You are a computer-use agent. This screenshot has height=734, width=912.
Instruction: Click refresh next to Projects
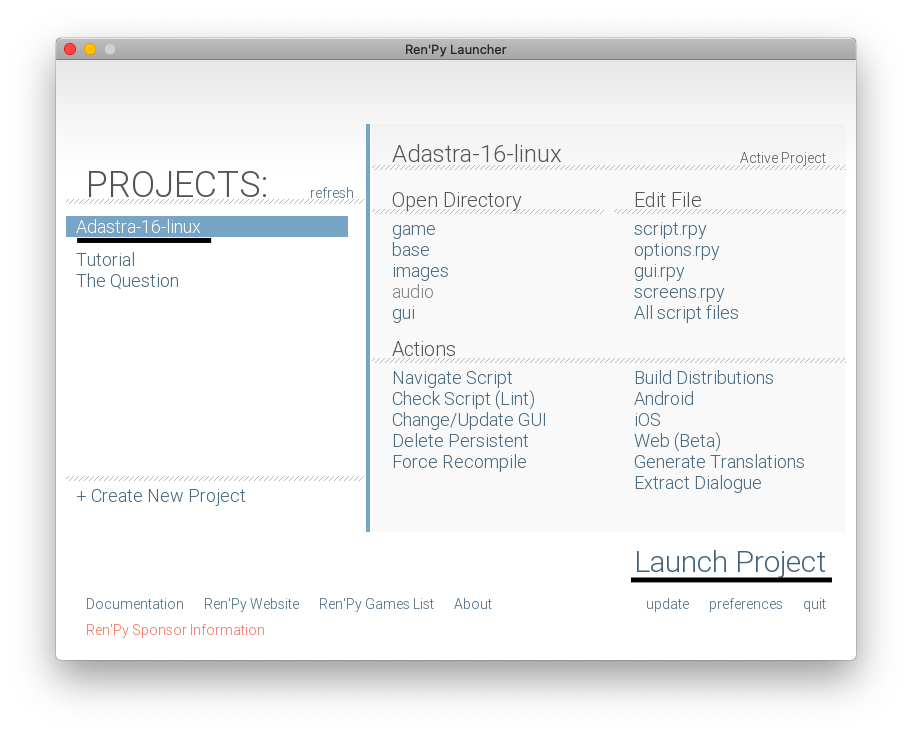pyautogui.click(x=331, y=193)
